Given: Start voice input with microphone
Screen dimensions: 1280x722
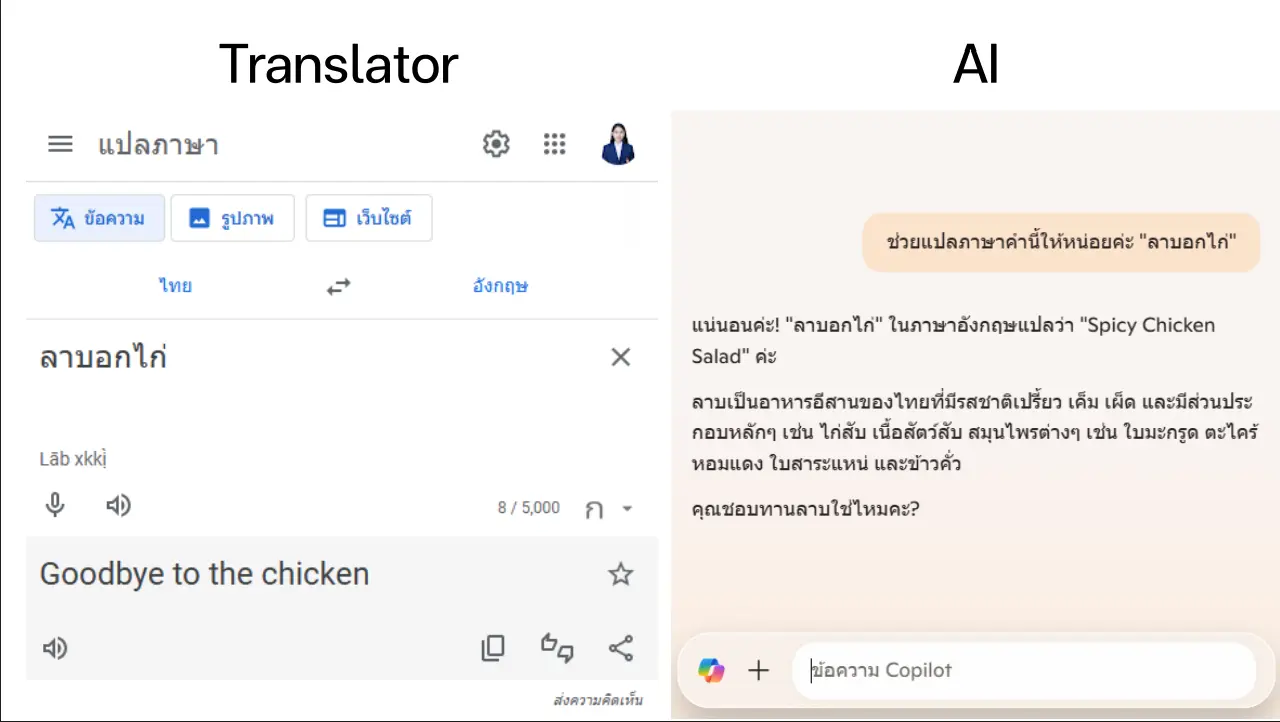Looking at the screenshot, I should [x=56, y=506].
